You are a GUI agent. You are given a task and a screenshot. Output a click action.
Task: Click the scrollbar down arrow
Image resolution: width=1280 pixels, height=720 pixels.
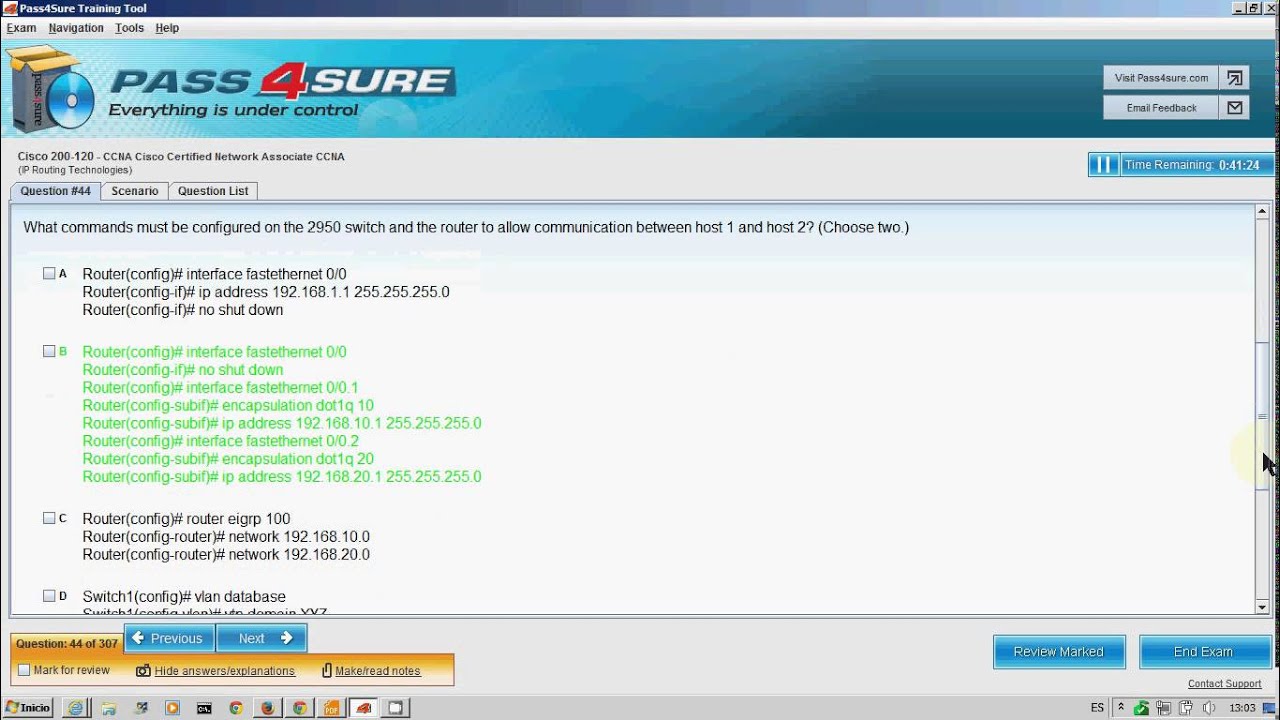coord(1262,607)
